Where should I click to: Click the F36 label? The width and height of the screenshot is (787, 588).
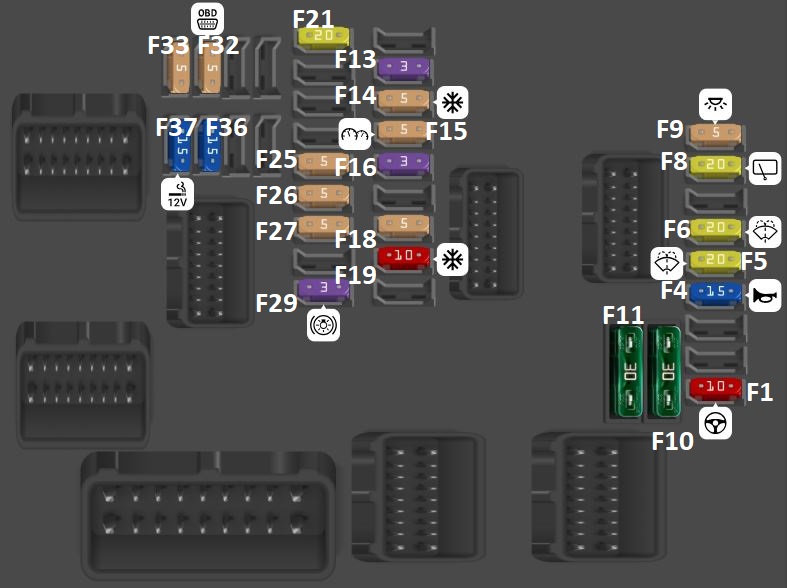(226, 127)
